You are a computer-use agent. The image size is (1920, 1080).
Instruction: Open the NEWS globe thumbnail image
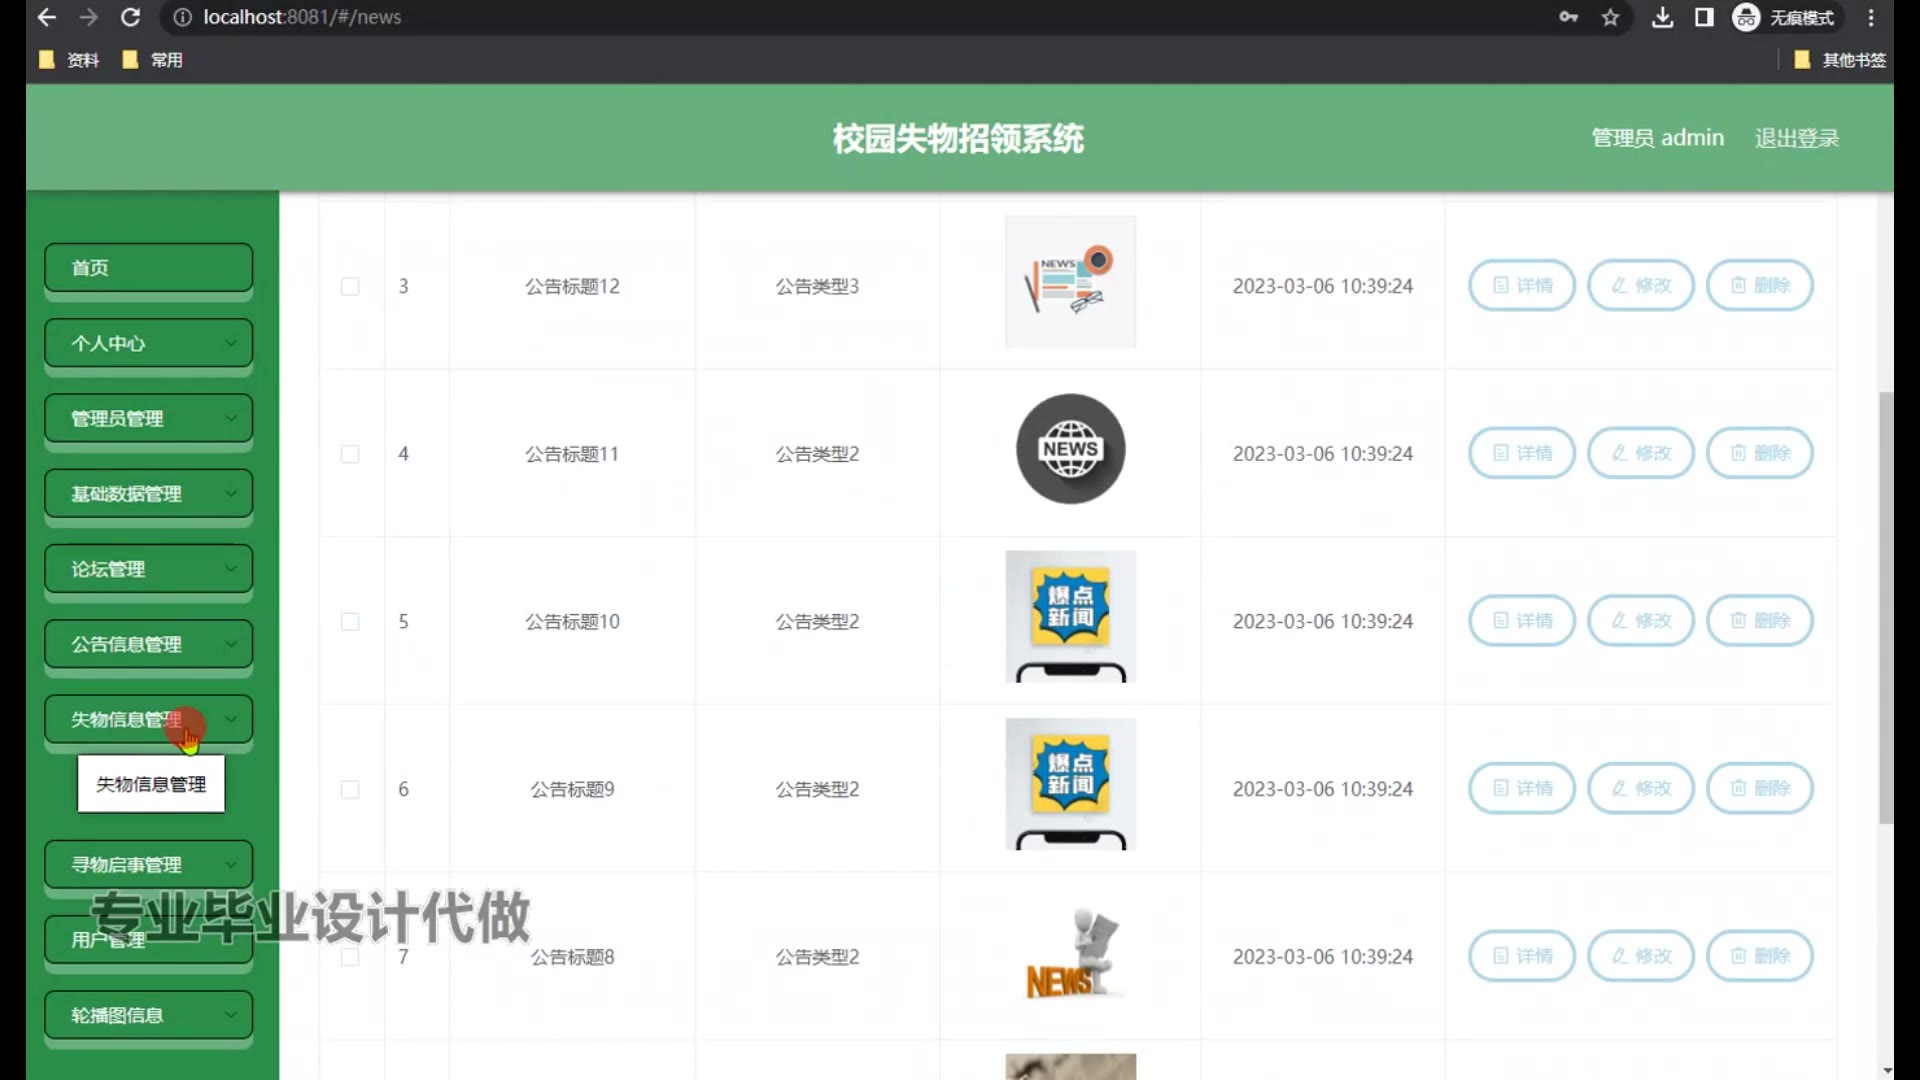(x=1070, y=449)
